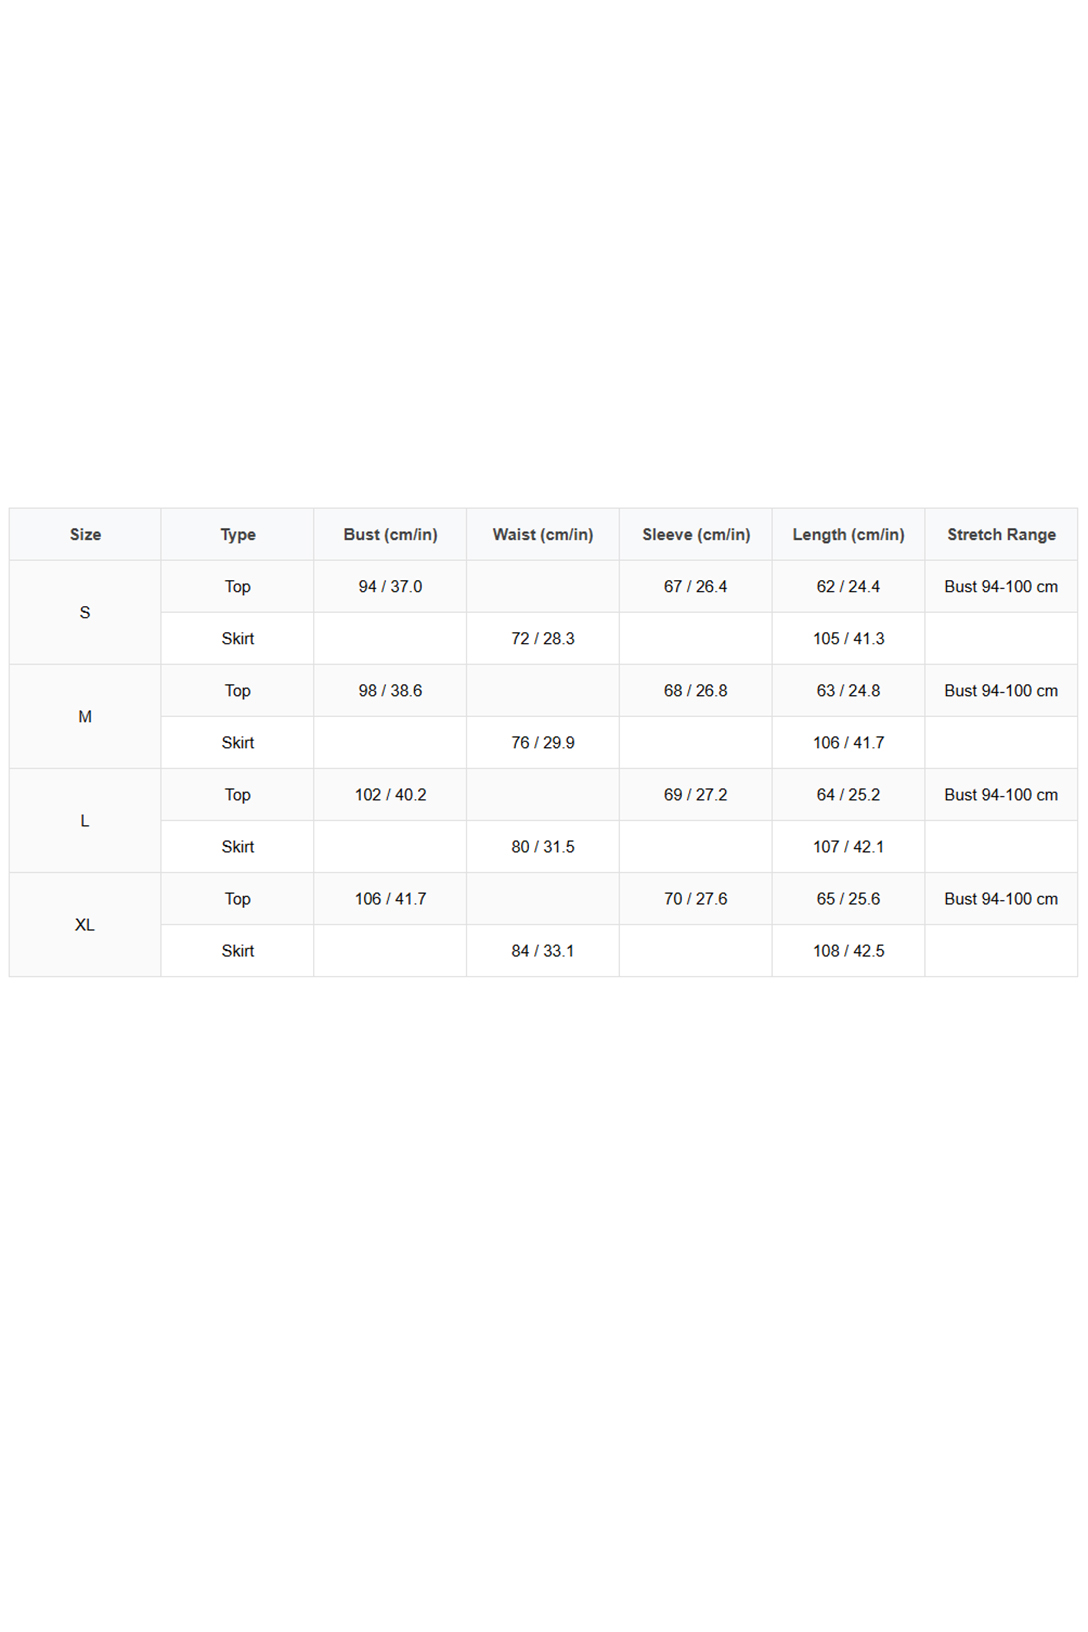
Task: Select the Stretch Range header cell
Action: coord(1001,534)
